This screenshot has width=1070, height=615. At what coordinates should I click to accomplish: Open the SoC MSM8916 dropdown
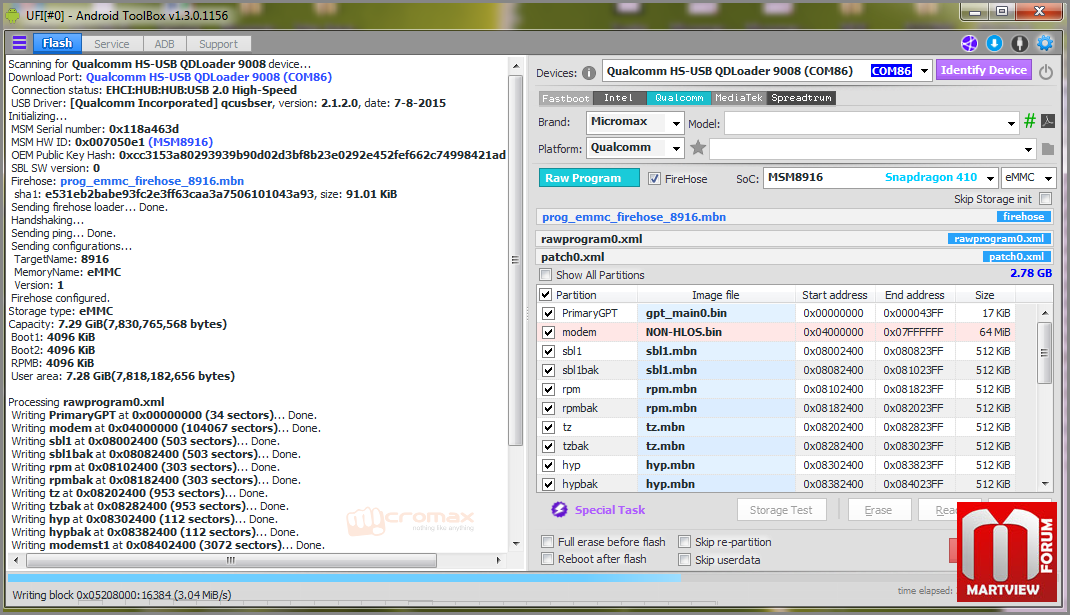(x=989, y=178)
